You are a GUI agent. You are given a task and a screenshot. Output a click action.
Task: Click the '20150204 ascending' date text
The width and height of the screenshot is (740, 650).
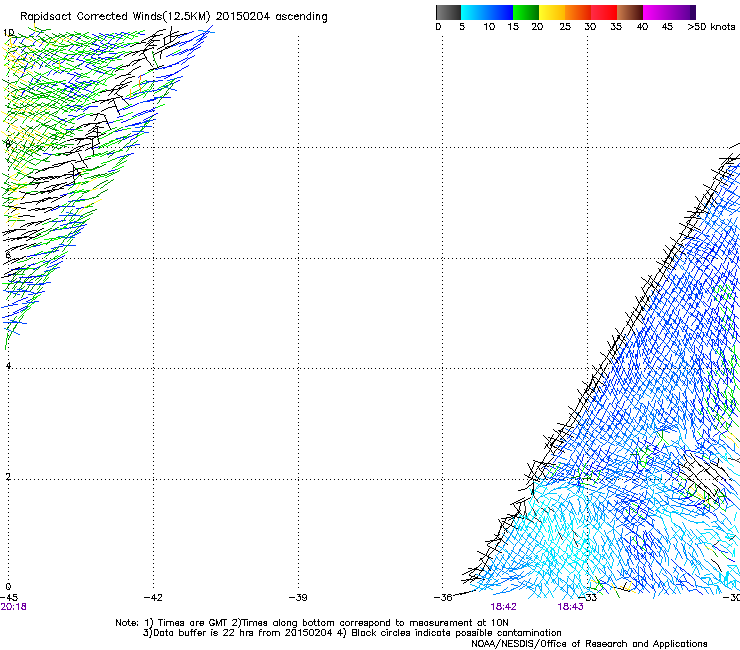click(x=271, y=17)
